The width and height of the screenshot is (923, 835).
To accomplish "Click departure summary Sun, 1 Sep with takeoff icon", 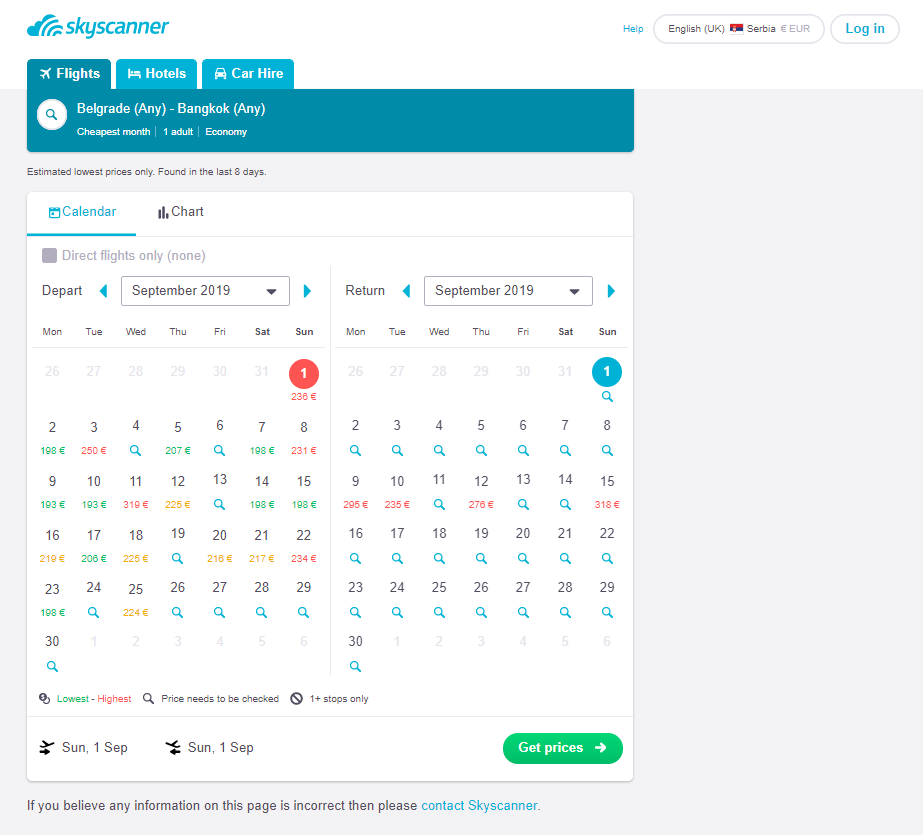I will click(x=84, y=748).
